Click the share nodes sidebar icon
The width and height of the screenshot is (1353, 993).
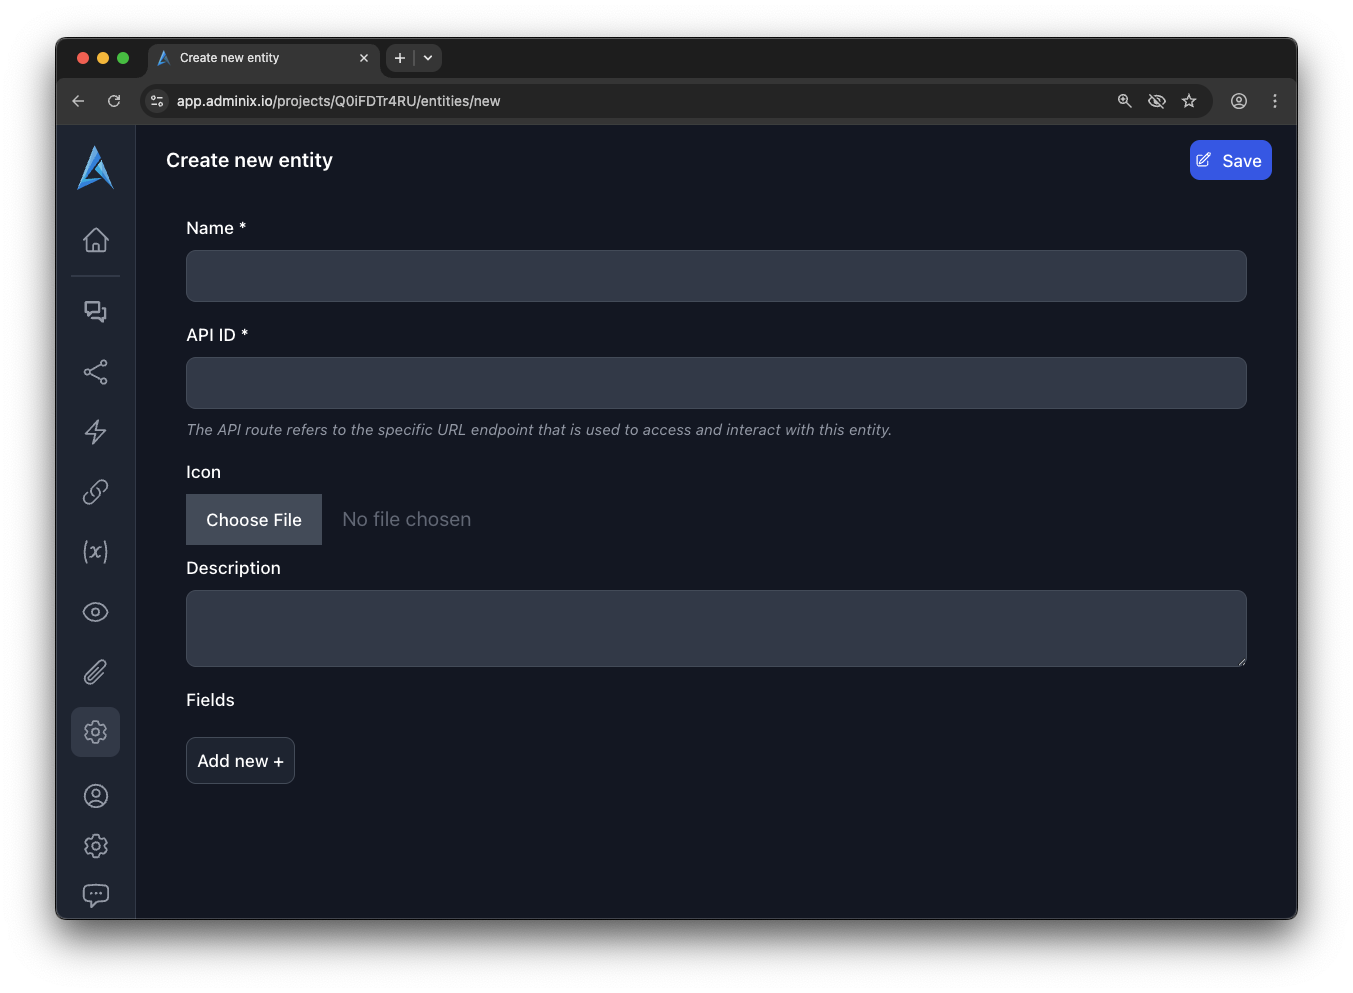pos(96,372)
